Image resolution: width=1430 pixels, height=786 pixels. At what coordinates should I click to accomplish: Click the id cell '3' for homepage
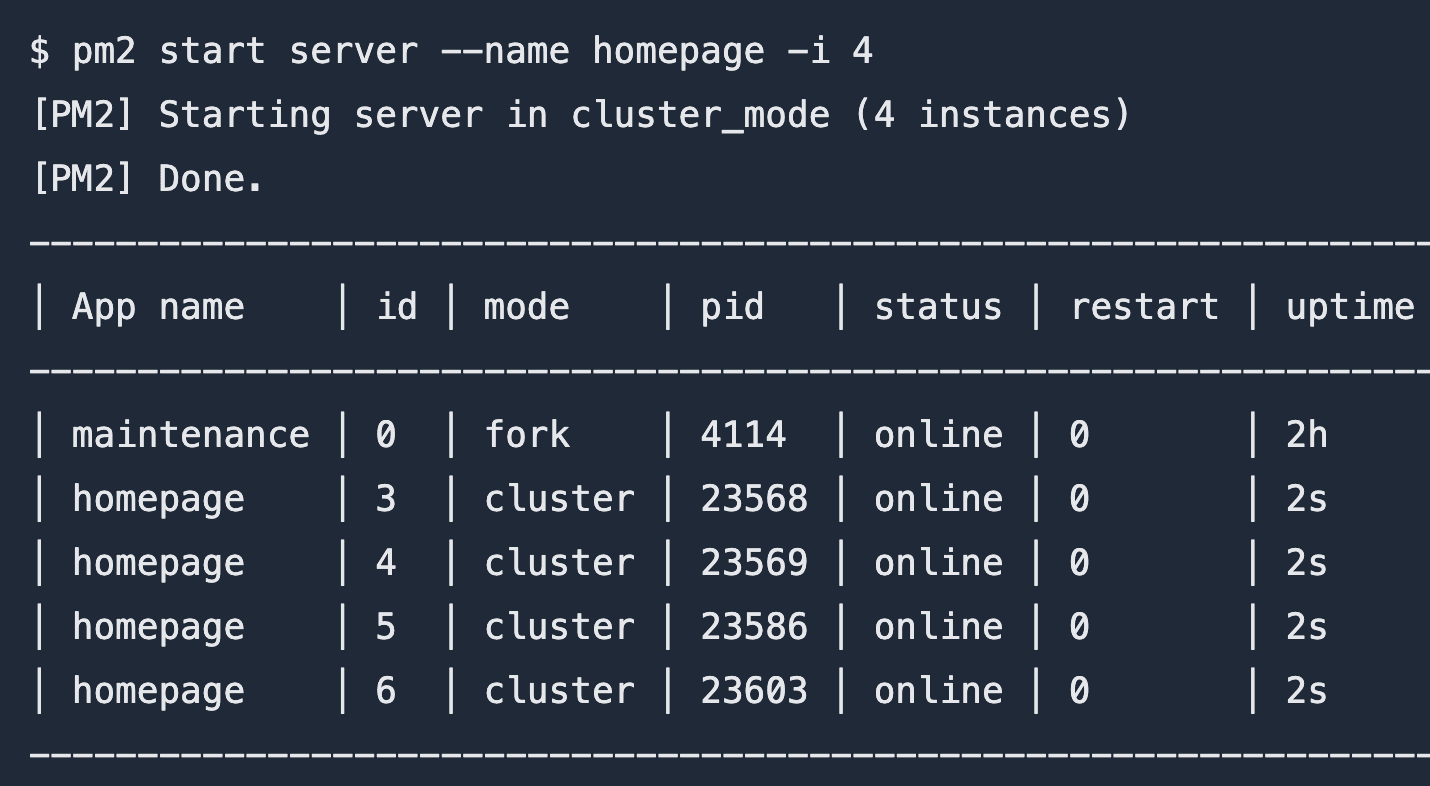[386, 499]
